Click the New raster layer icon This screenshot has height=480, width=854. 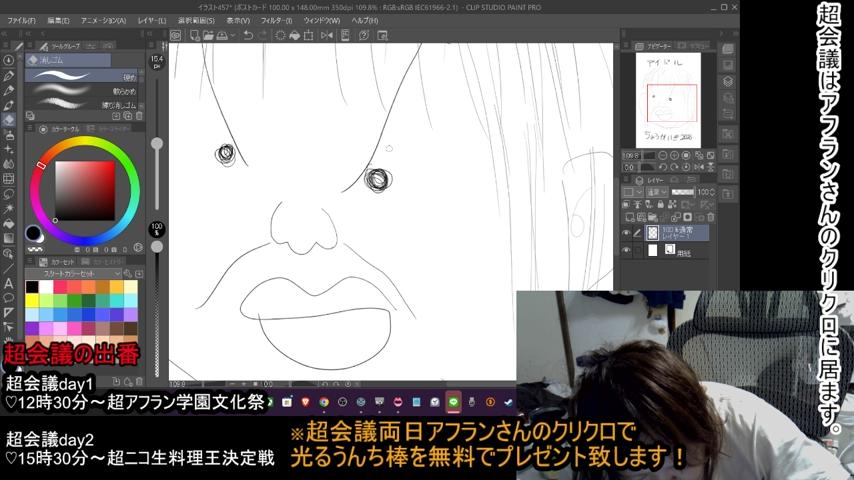(x=630, y=217)
